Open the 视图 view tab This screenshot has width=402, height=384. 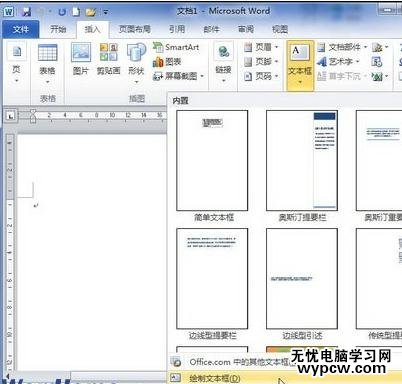(280, 29)
